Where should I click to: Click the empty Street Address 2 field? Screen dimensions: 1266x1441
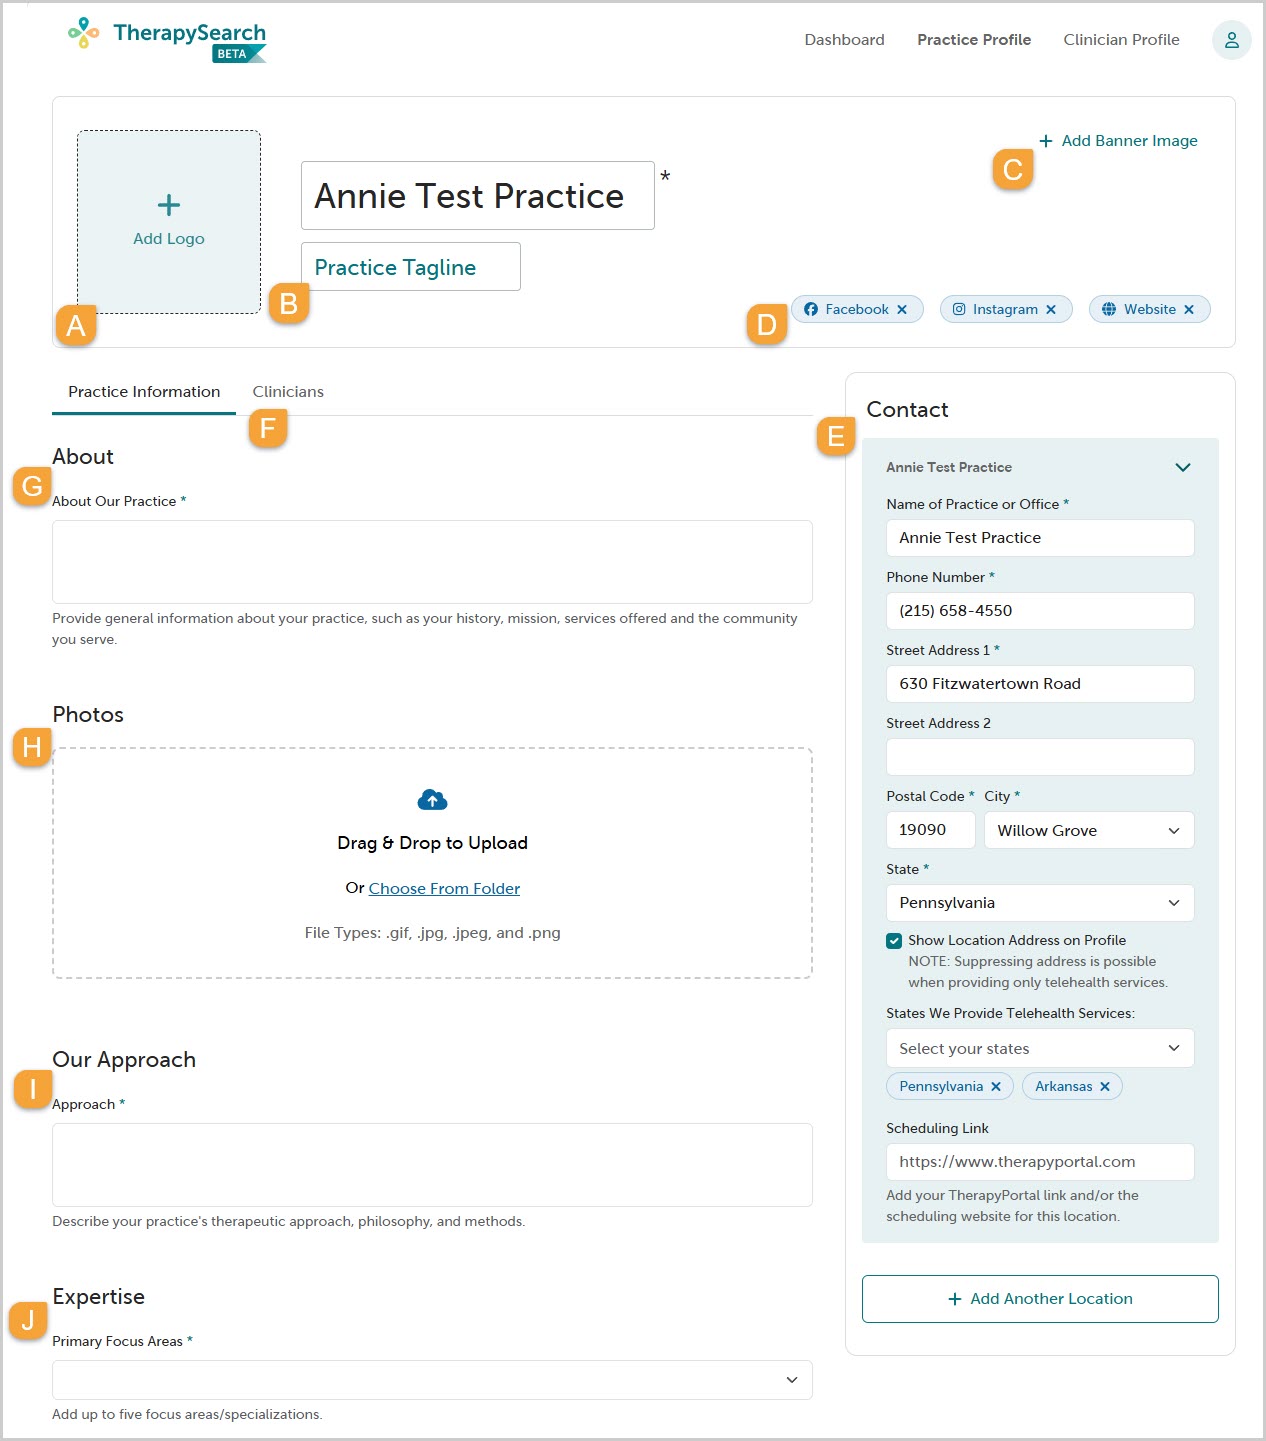click(x=1040, y=757)
